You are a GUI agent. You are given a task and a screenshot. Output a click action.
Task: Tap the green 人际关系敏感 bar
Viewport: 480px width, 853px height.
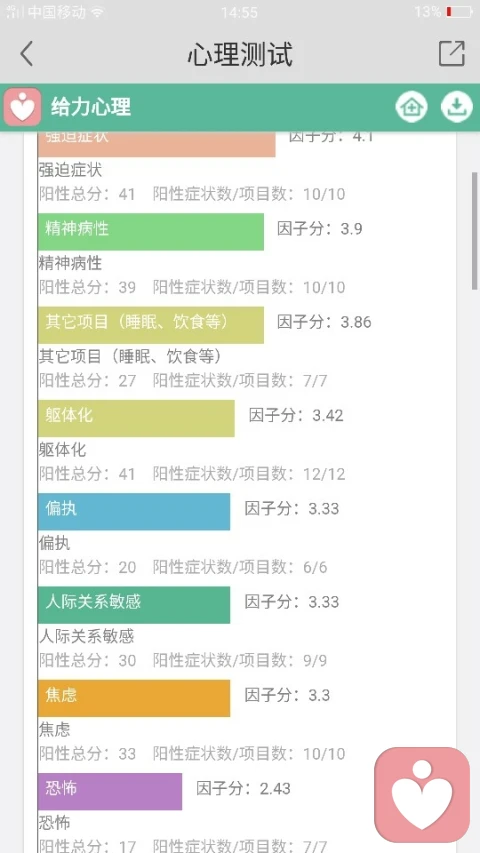pyautogui.click(x=134, y=605)
